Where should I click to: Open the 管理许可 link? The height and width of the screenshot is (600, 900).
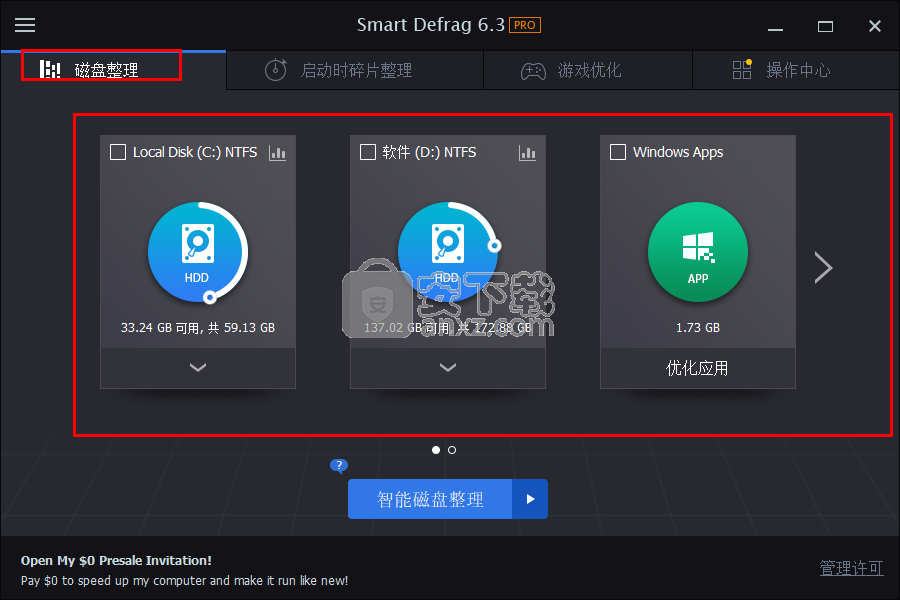tap(851, 568)
